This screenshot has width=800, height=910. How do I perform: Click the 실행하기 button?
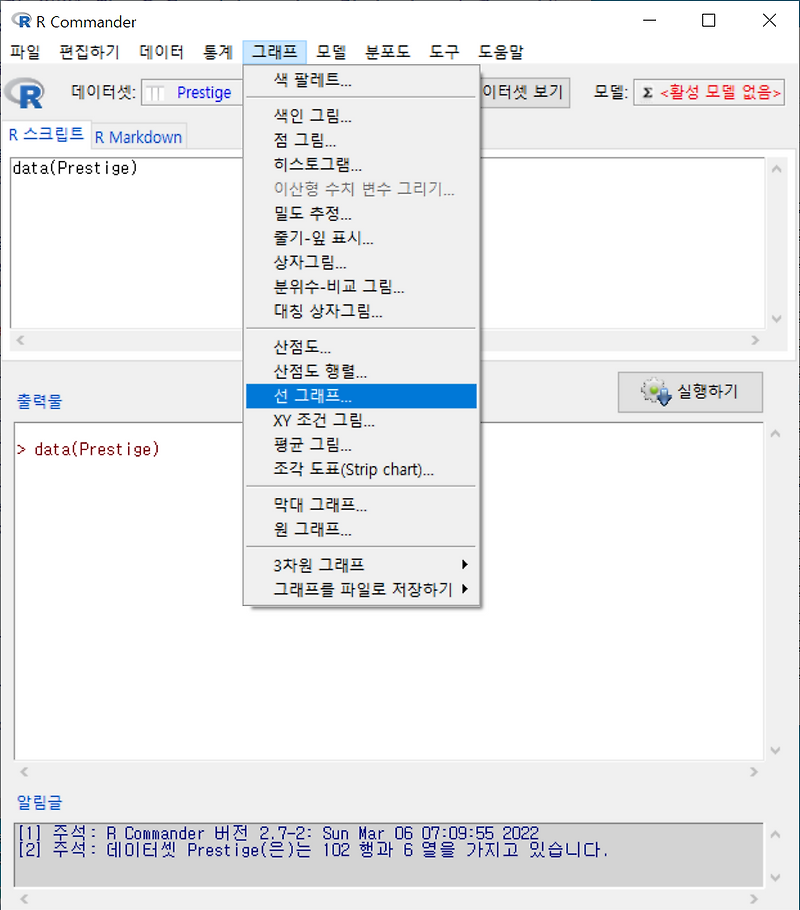pyautogui.click(x=690, y=392)
